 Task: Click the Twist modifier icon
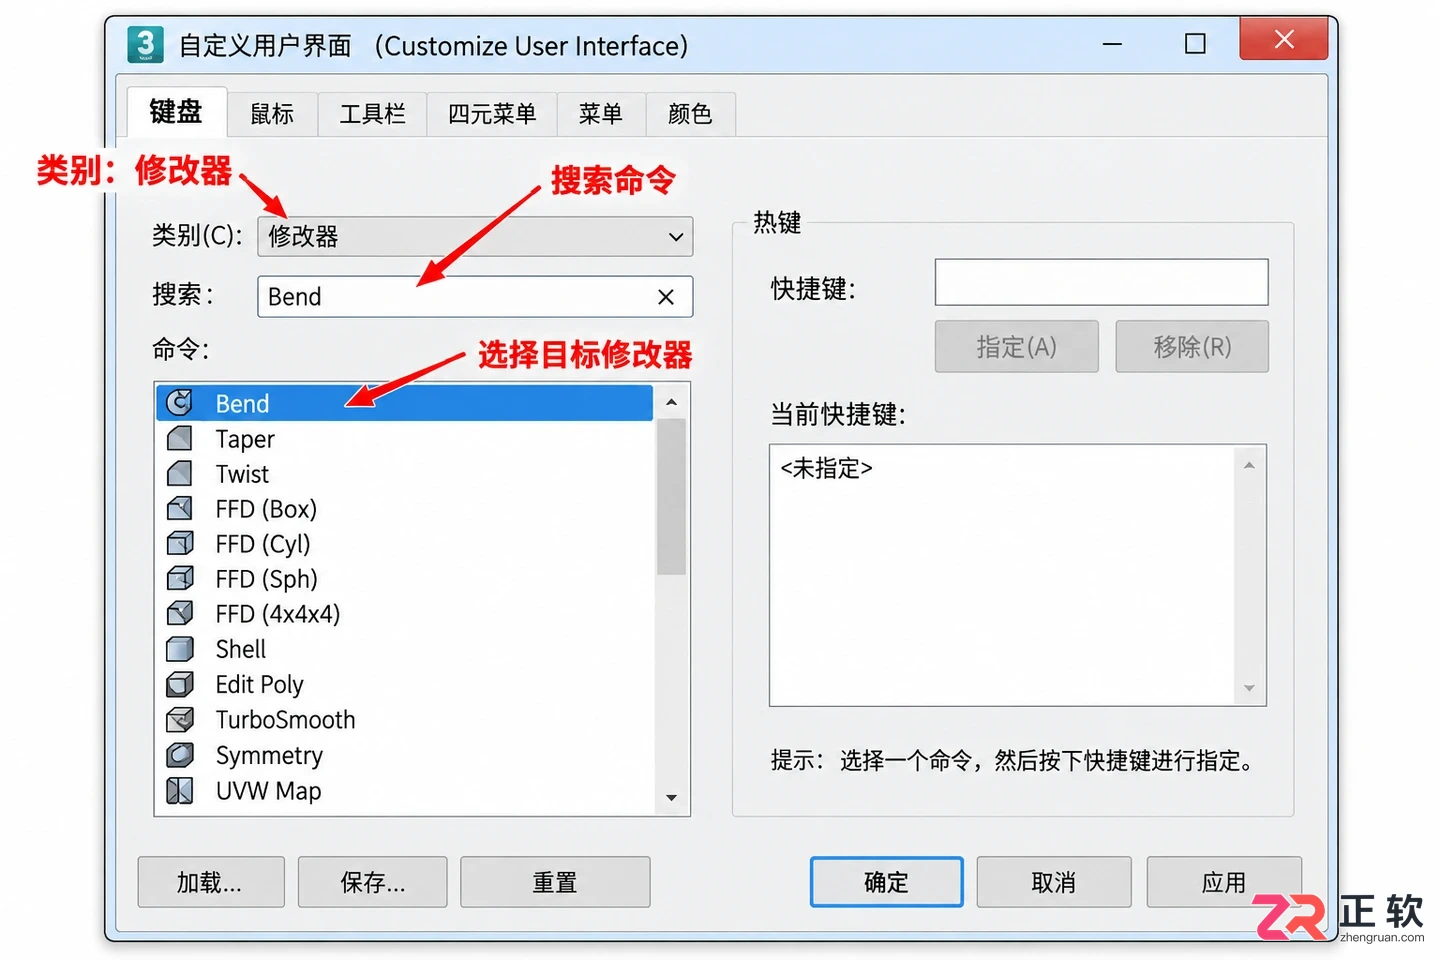pyautogui.click(x=179, y=473)
